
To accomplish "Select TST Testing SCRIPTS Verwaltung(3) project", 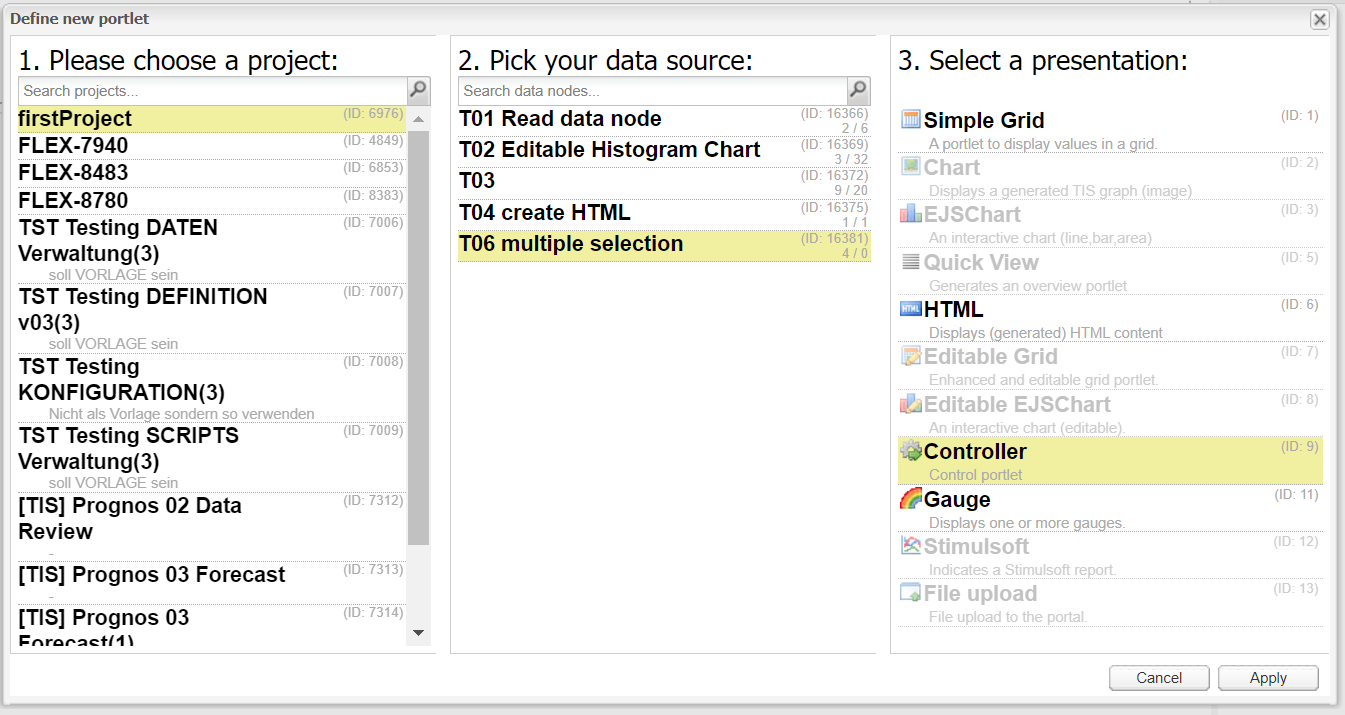I will [x=212, y=457].
